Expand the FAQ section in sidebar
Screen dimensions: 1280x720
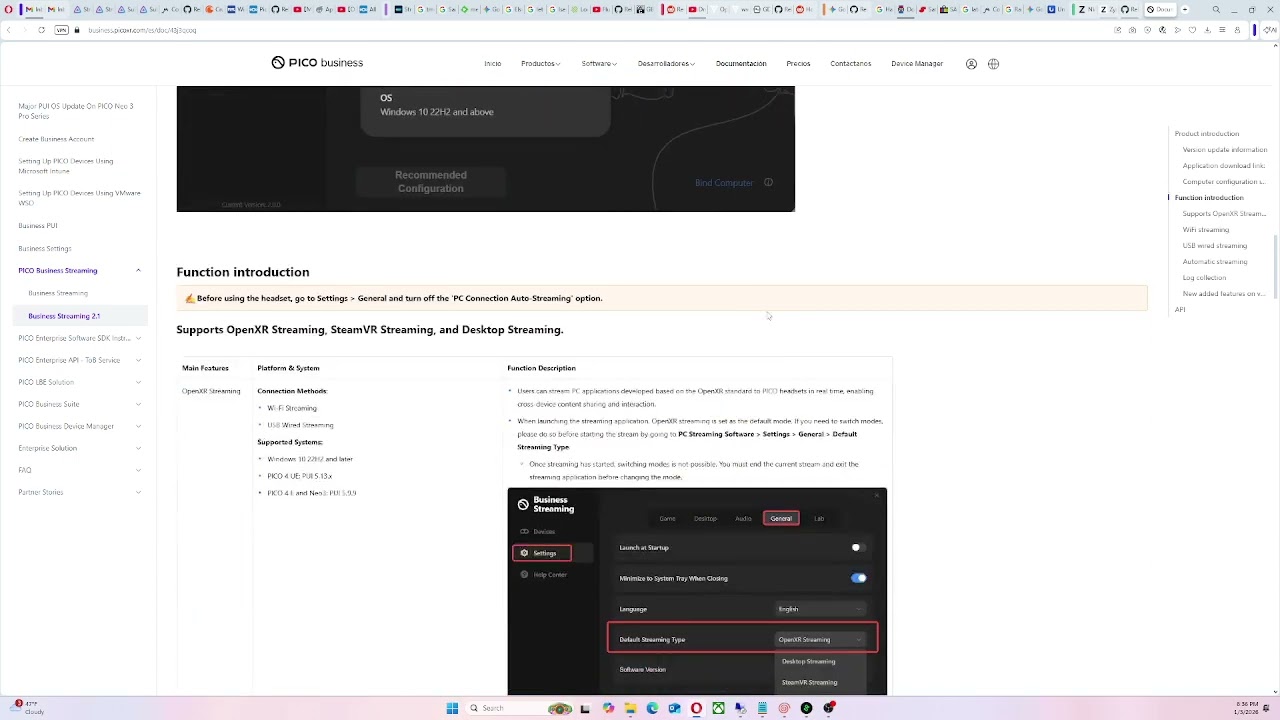138,470
